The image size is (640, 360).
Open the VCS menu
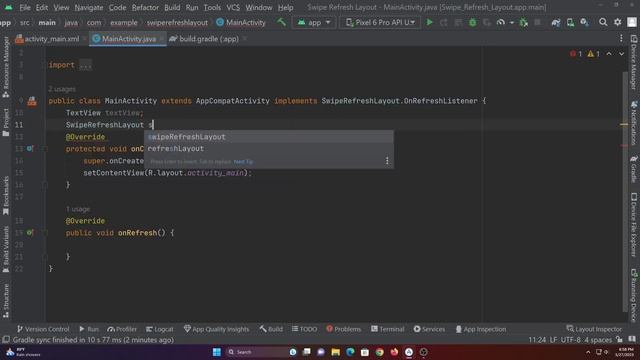coord(233,7)
